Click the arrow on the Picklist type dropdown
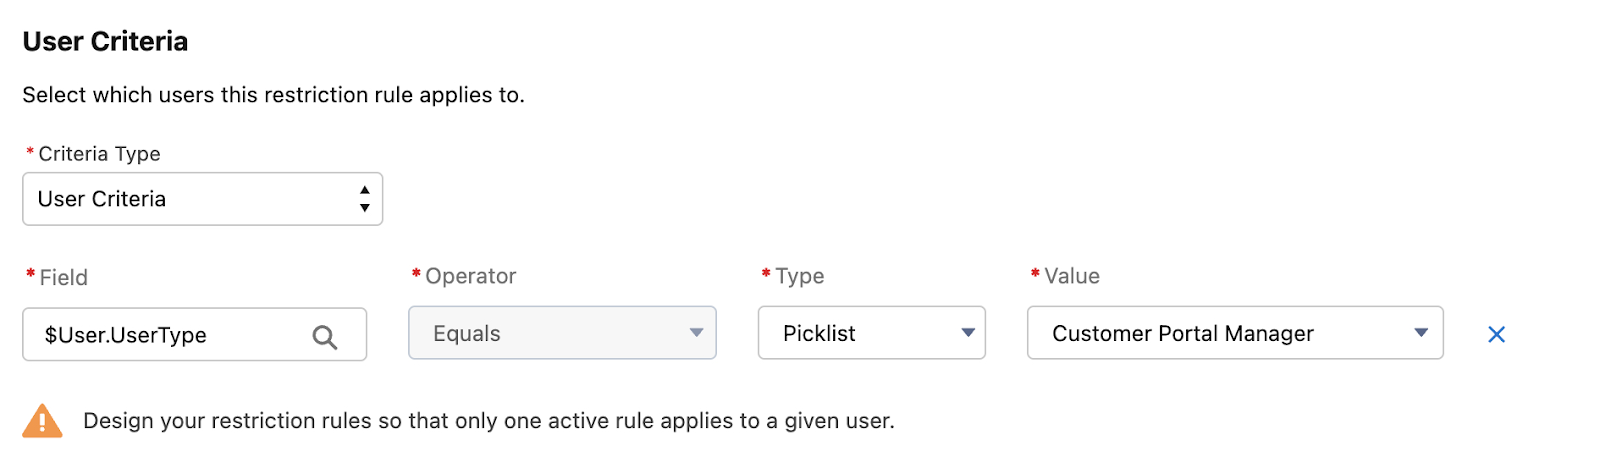 pyautogui.click(x=967, y=333)
